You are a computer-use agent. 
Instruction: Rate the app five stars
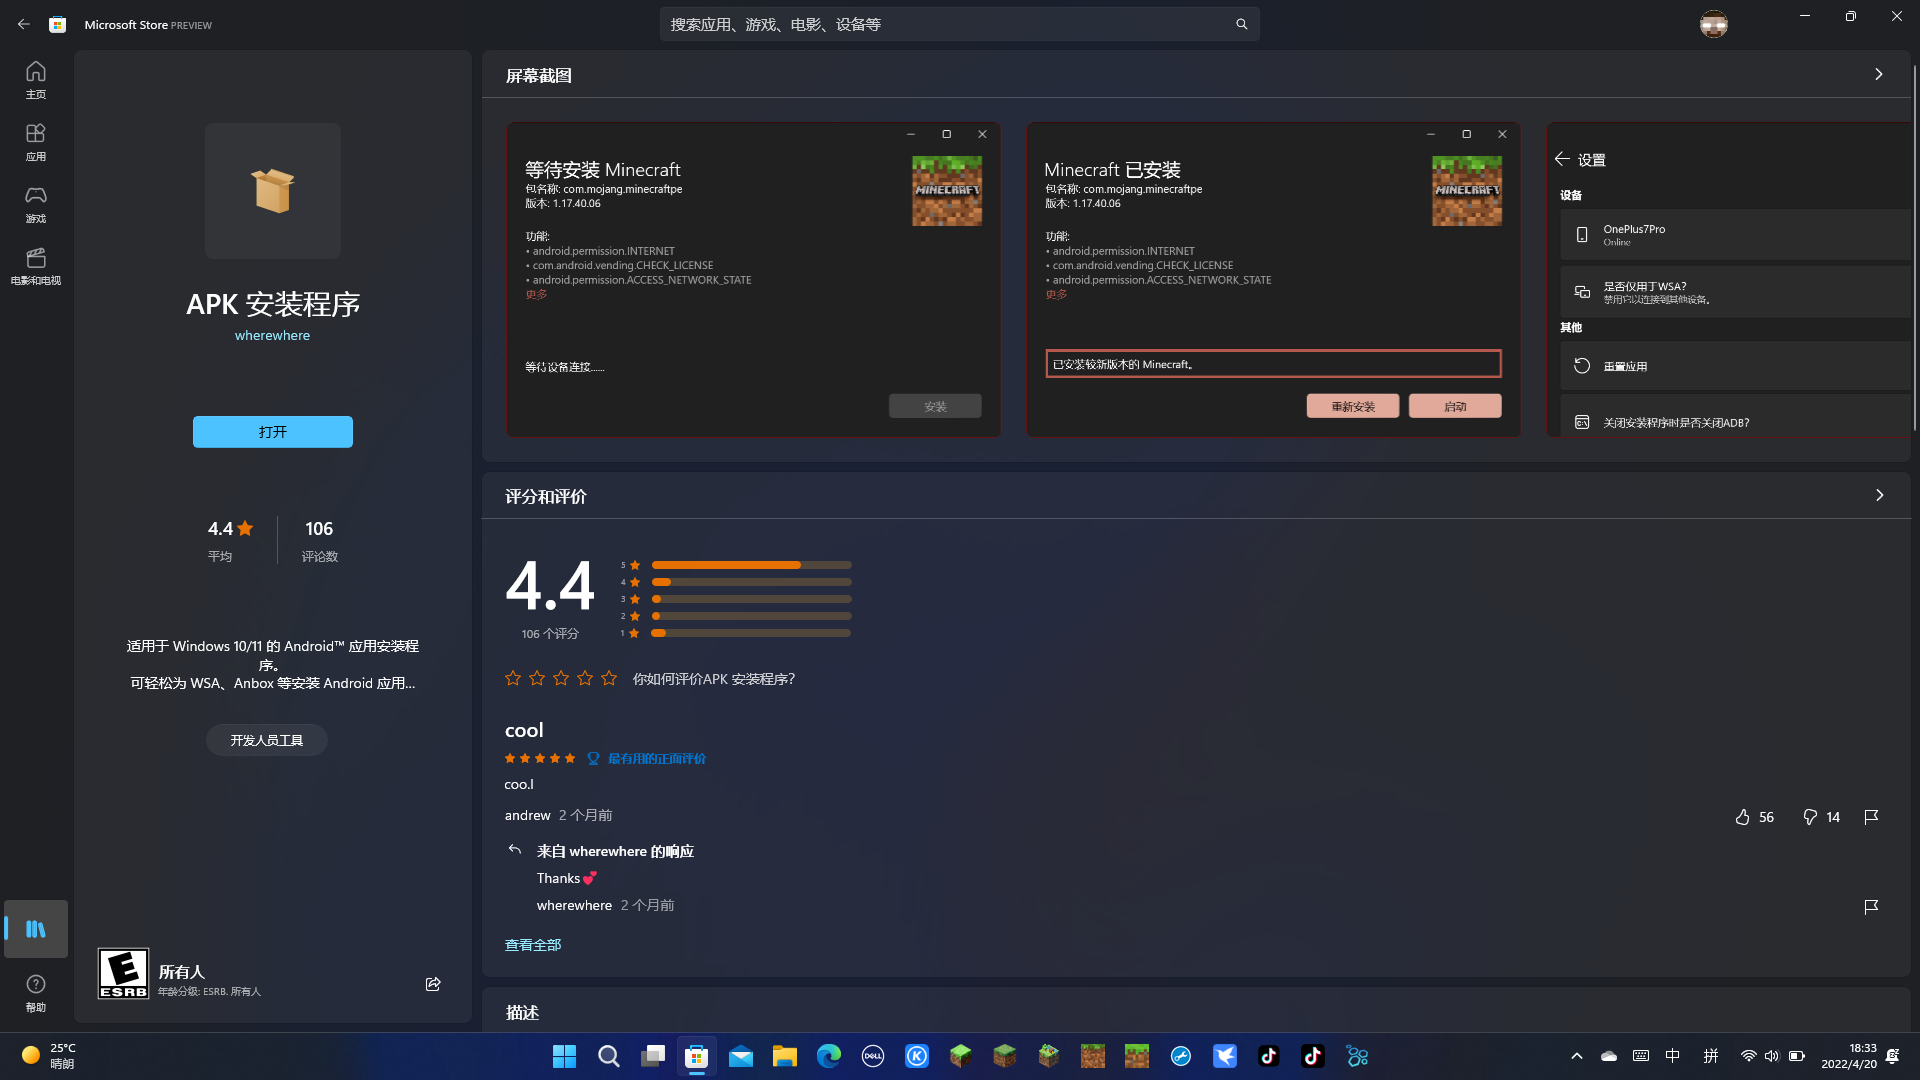[x=609, y=678]
